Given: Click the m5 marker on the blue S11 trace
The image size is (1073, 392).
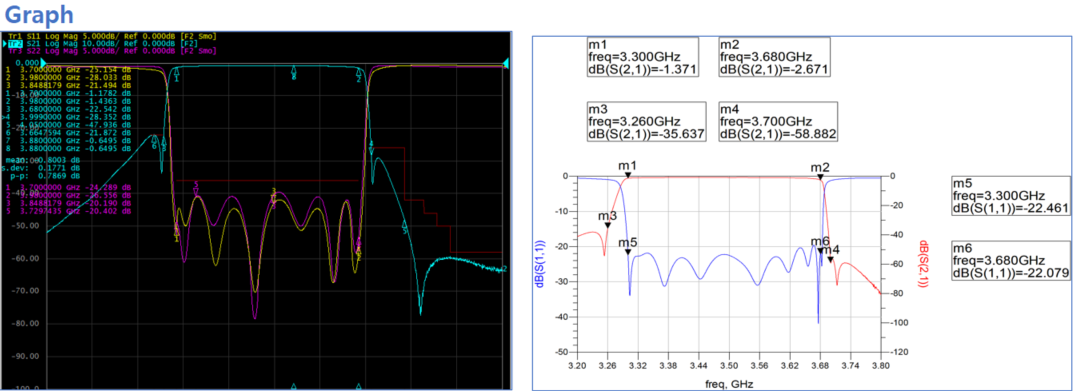Looking at the screenshot, I should [x=628, y=252].
